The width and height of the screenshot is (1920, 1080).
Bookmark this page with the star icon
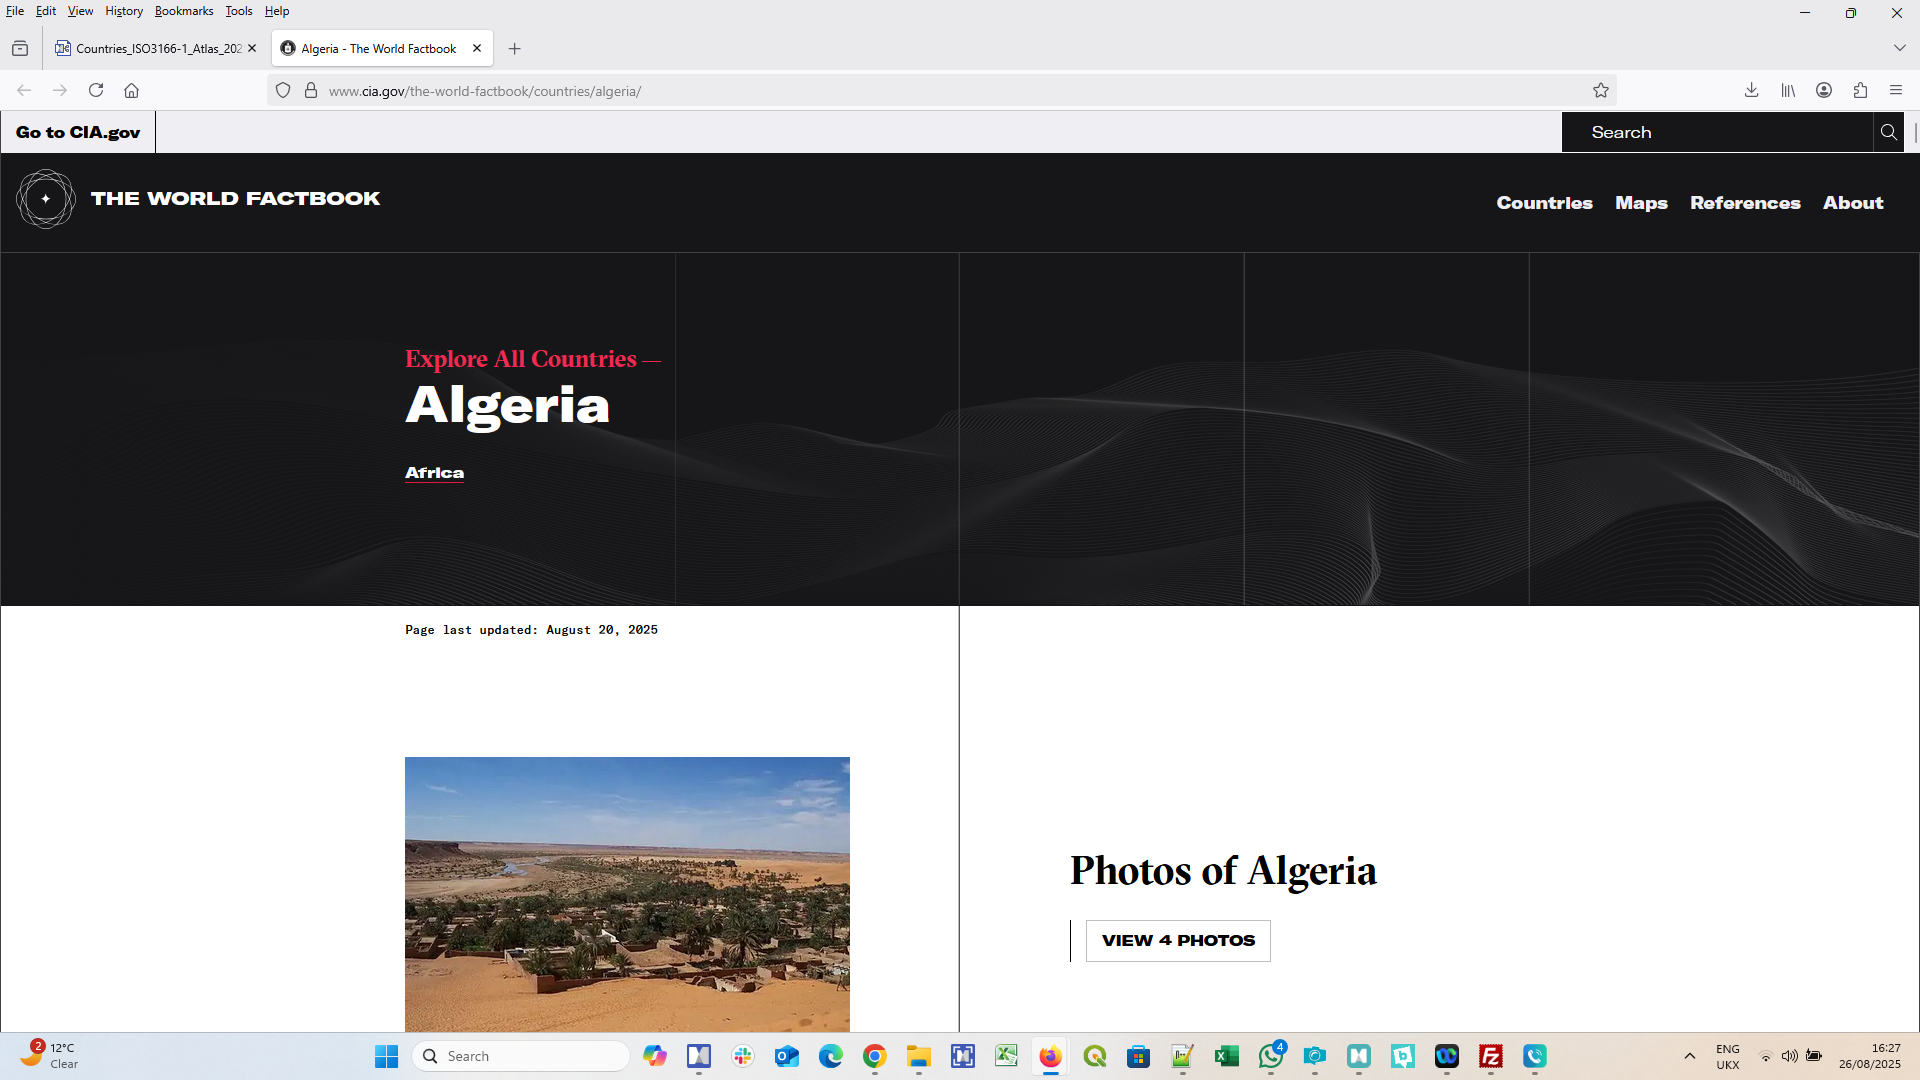pyautogui.click(x=1601, y=90)
